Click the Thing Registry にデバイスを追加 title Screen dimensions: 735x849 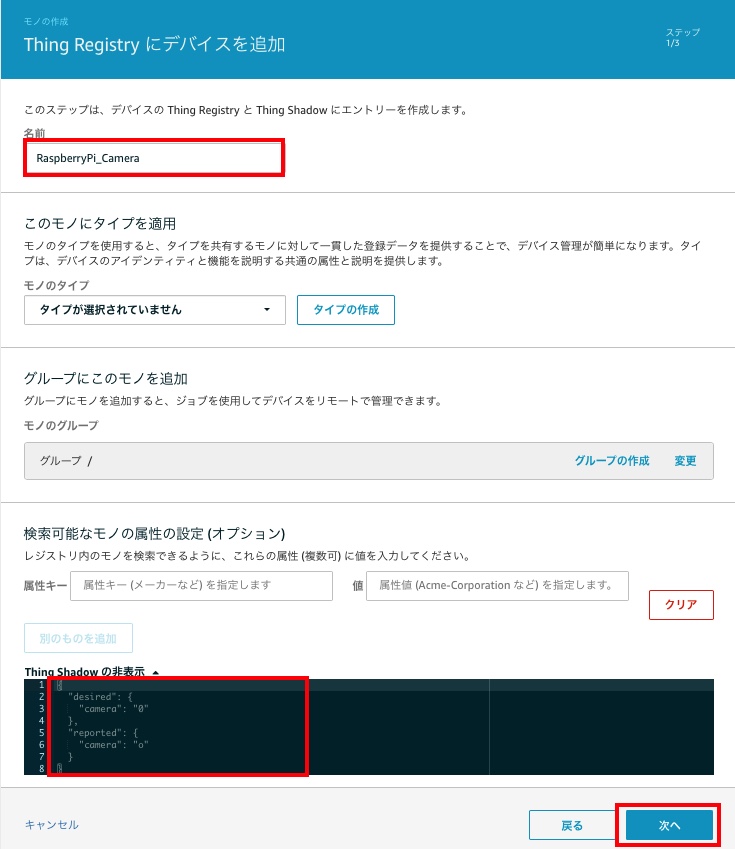pos(154,44)
